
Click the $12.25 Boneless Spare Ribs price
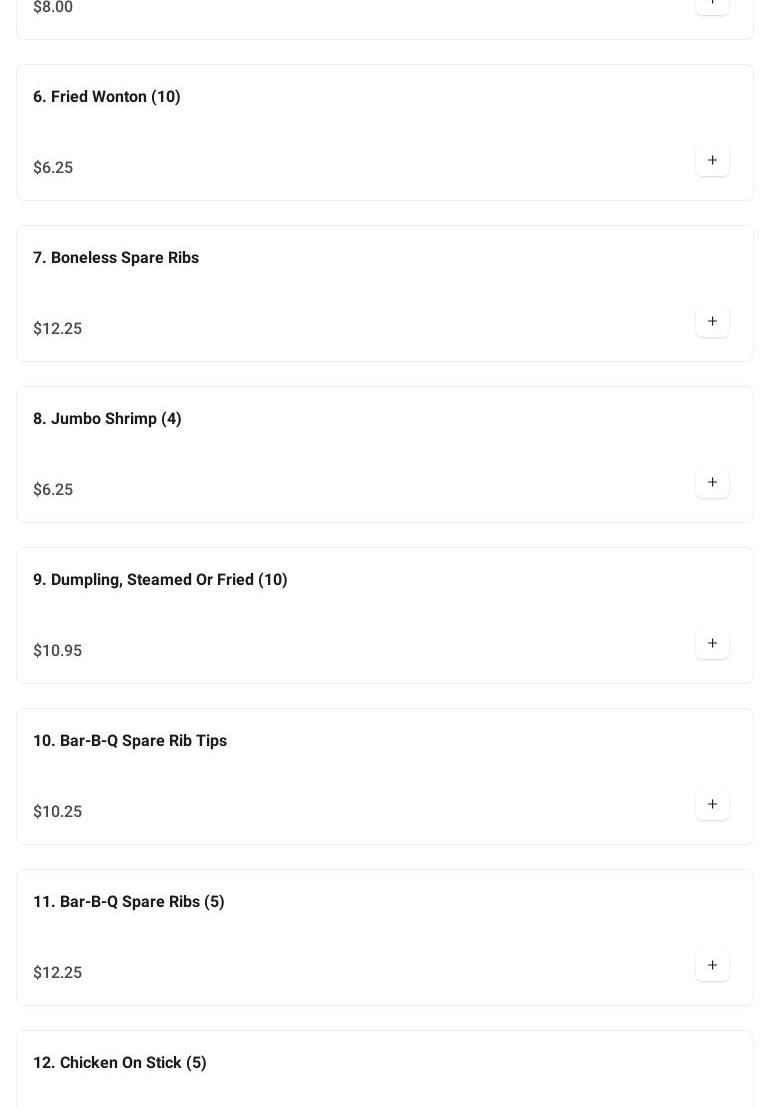point(58,329)
